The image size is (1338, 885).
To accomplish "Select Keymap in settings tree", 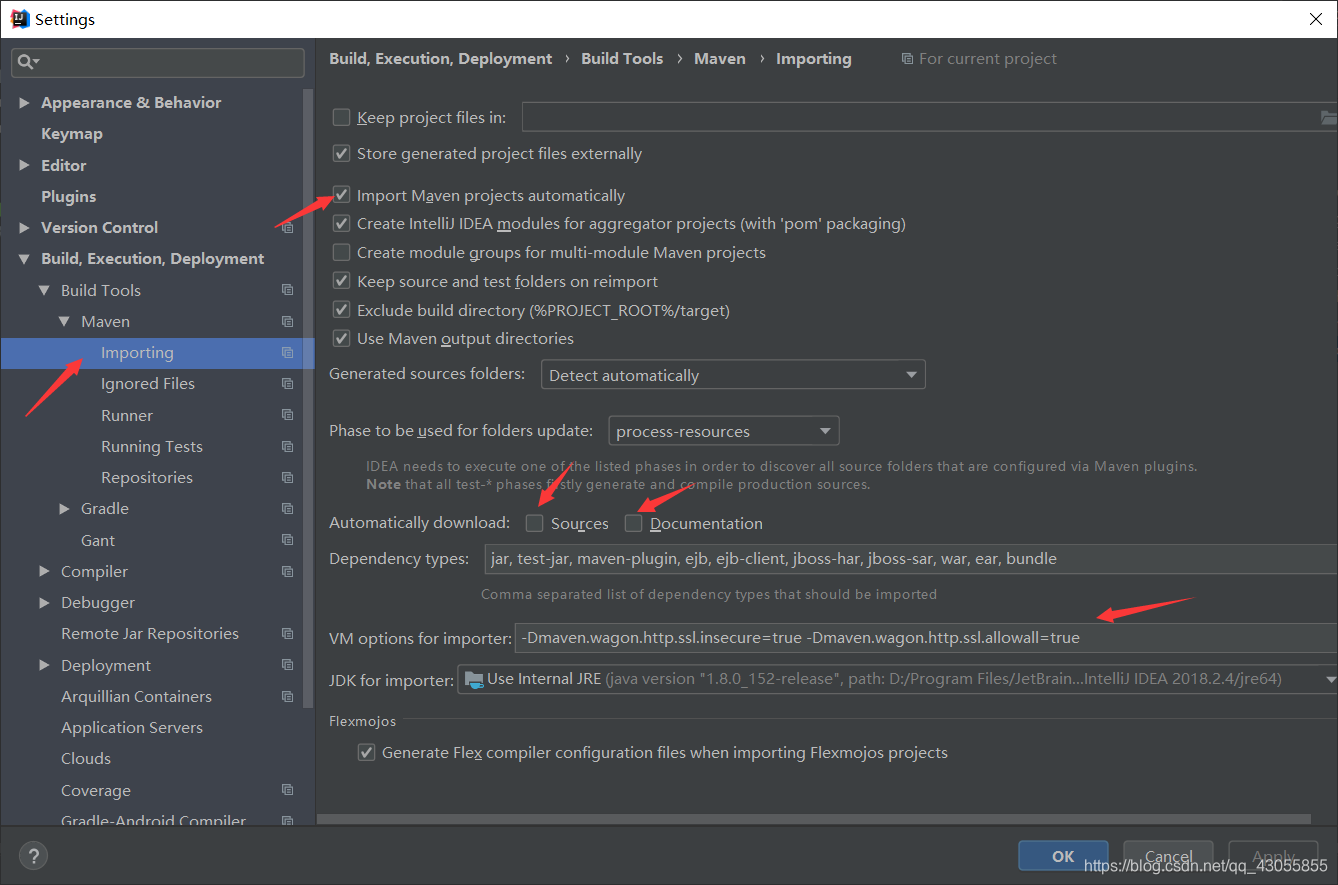I will tap(72, 133).
